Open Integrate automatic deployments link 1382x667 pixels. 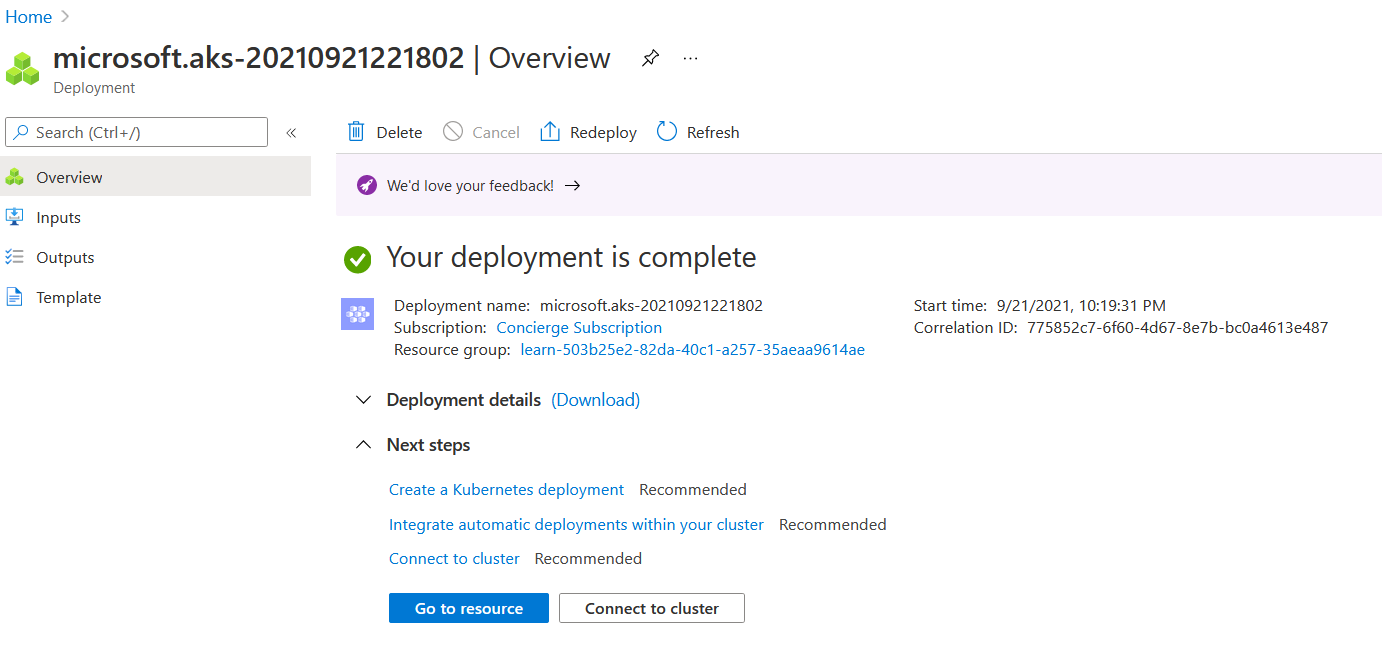(576, 525)
